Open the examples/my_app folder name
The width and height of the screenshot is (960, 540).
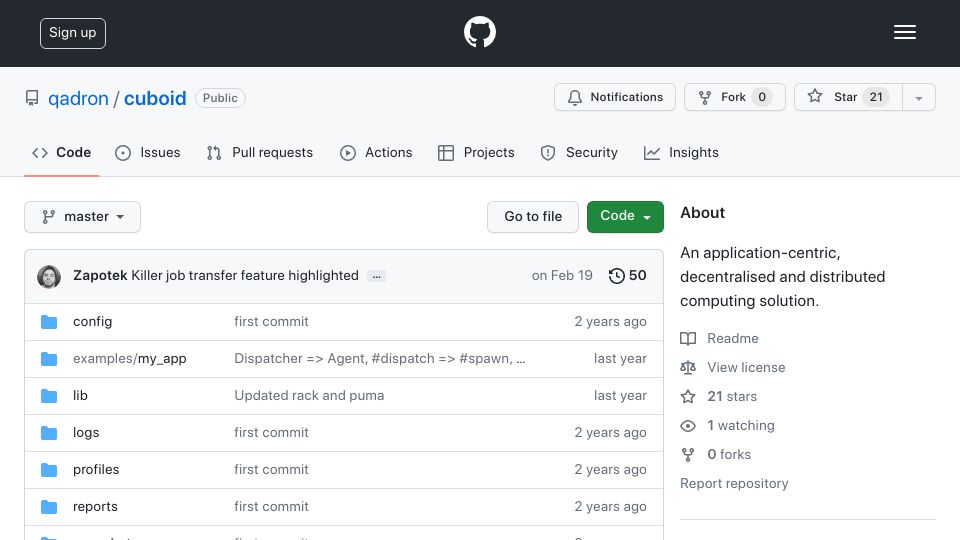coord(130,359)
